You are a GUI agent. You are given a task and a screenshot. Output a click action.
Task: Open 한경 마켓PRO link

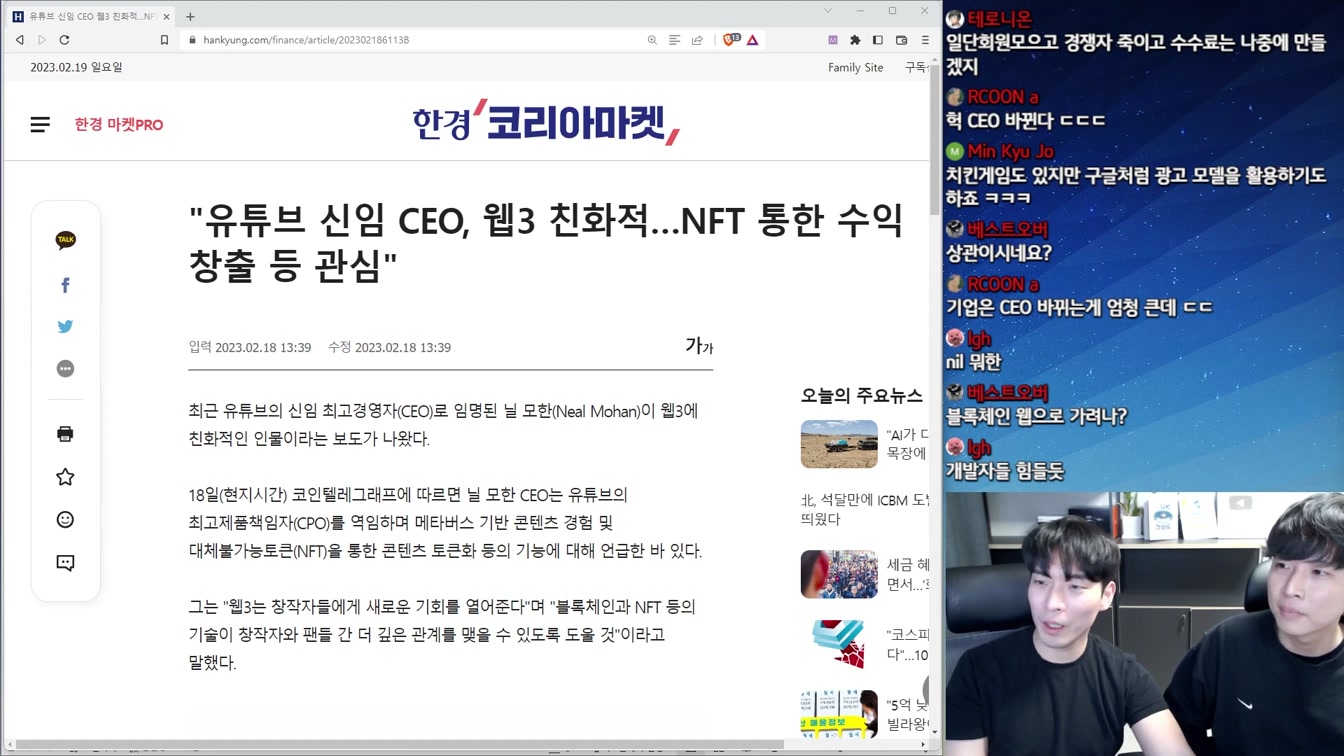[x=119, y=124]
